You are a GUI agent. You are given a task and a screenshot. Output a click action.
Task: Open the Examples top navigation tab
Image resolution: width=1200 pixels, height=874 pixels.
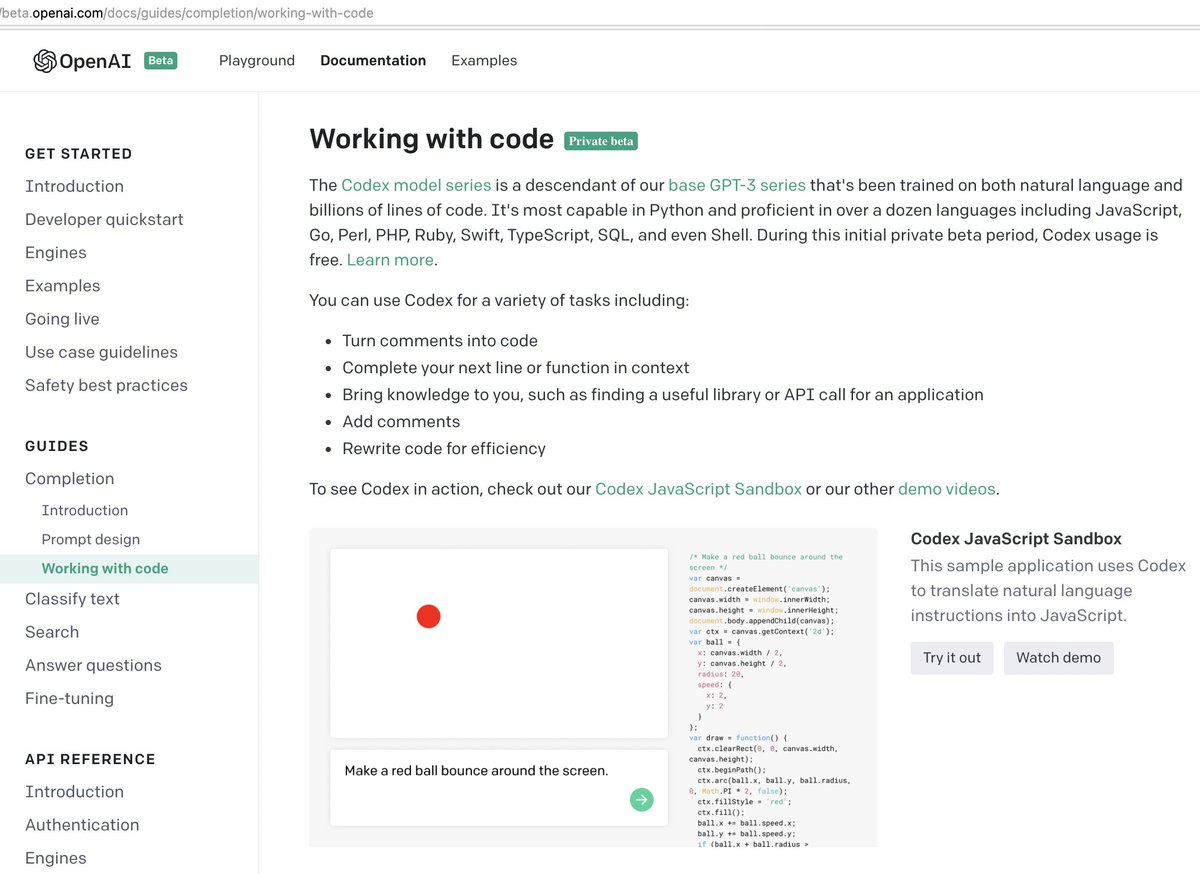coord(484,60)
